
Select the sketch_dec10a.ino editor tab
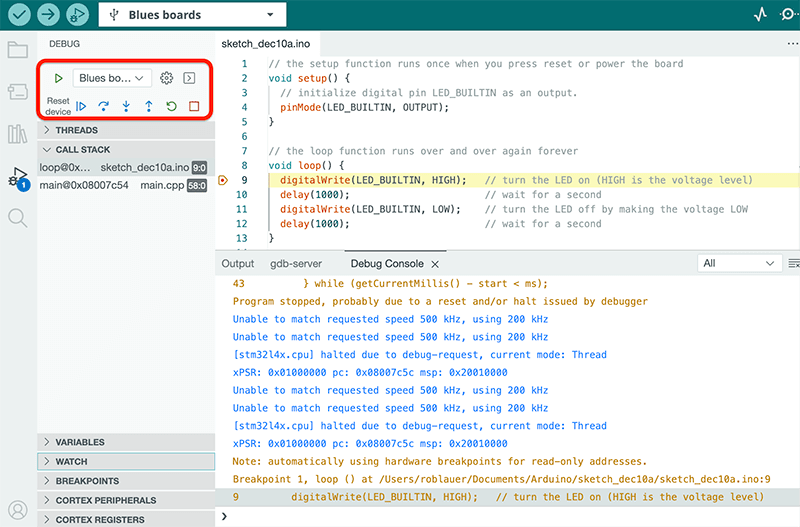coord(266,44)
